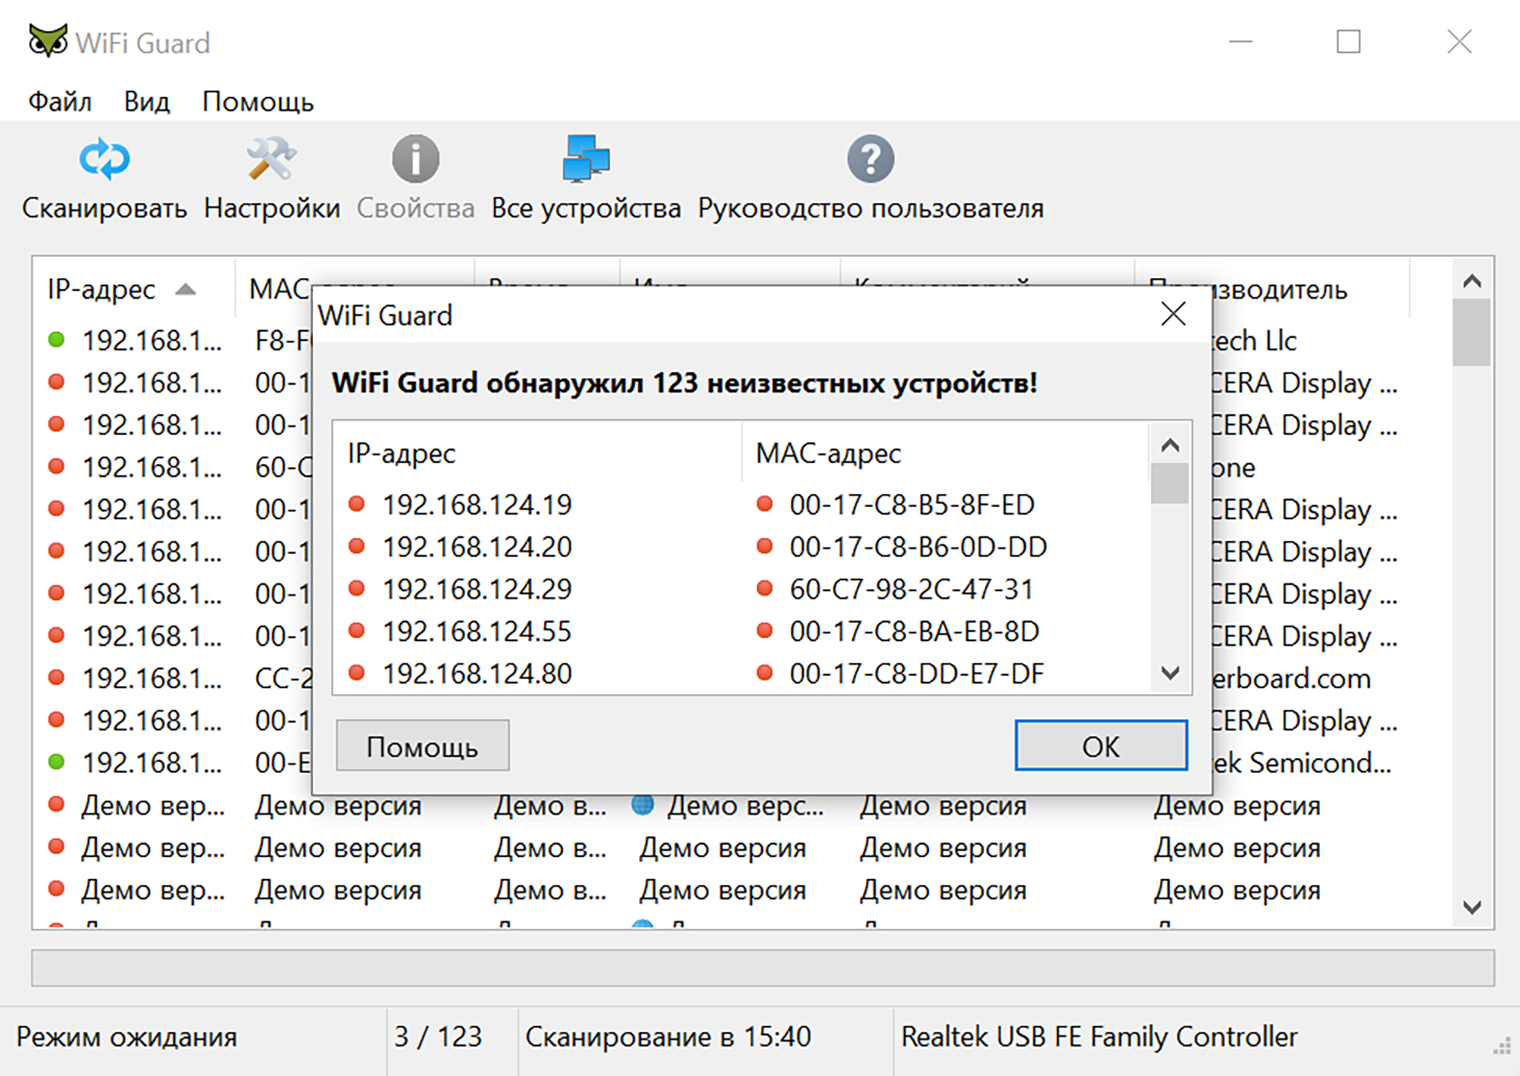The width and height of the screenshot is (1520, 1076).
Task: Click dialog list scroll up arrow
Action: pyautogui.click(x=1170, y=444)
